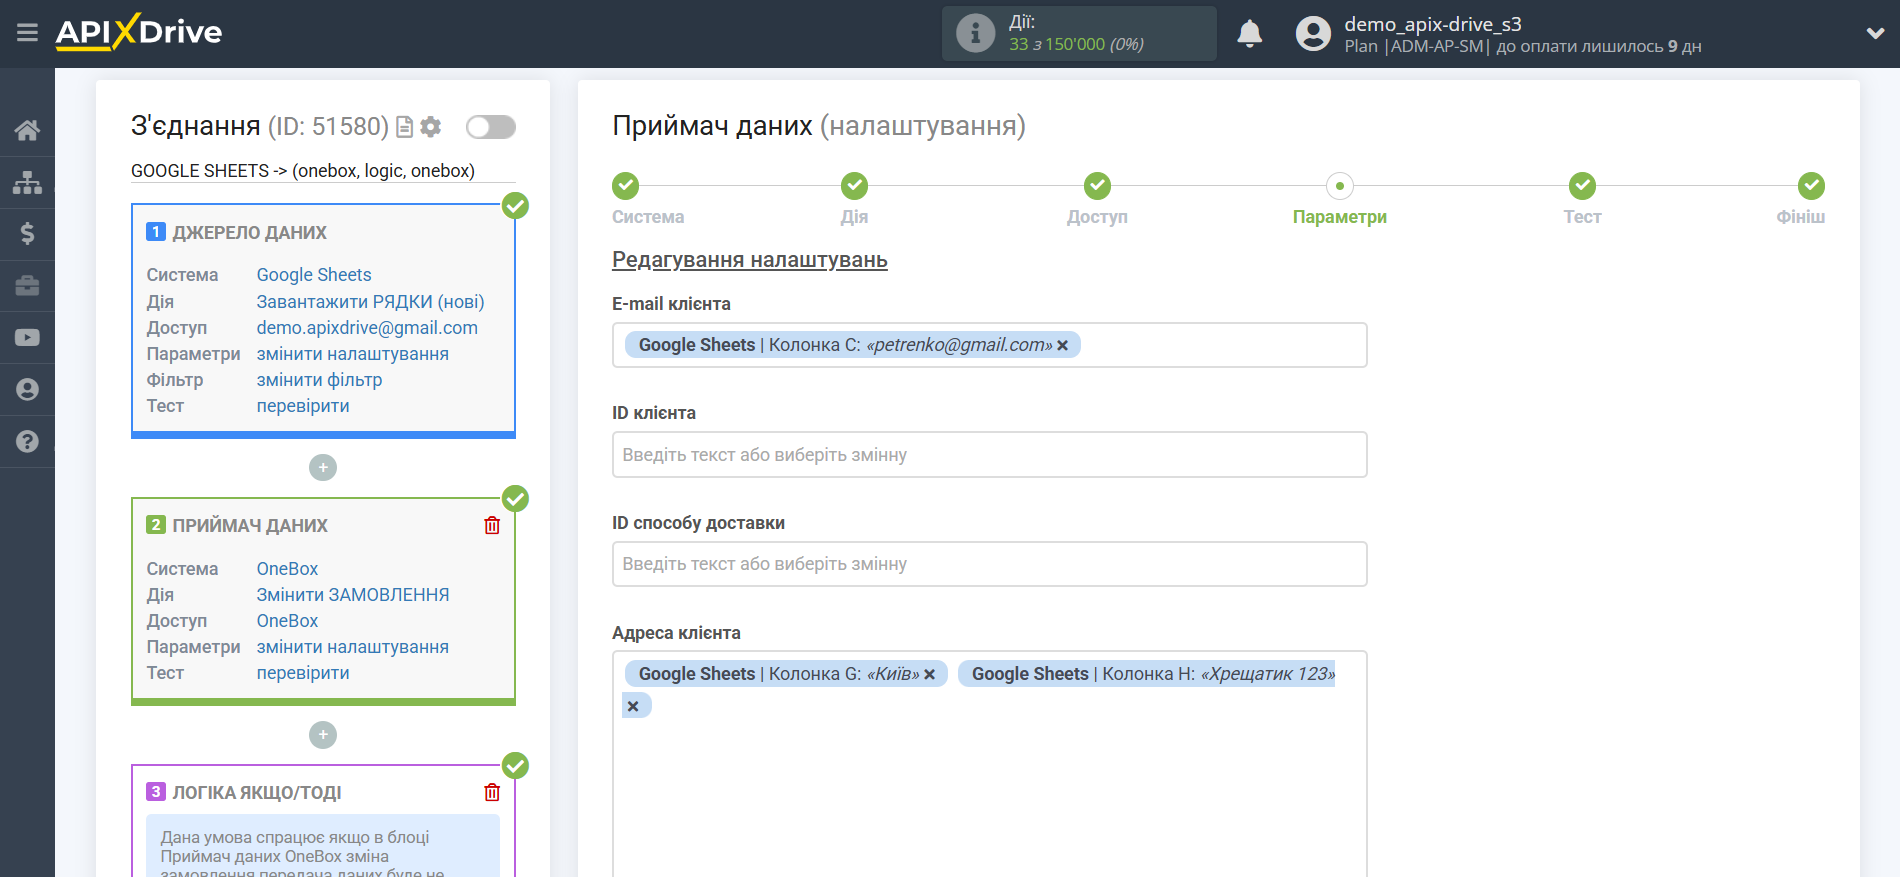Go to the Система step
The width and height of the screenshot is (1900, 877).
click(x=626, y=186)
